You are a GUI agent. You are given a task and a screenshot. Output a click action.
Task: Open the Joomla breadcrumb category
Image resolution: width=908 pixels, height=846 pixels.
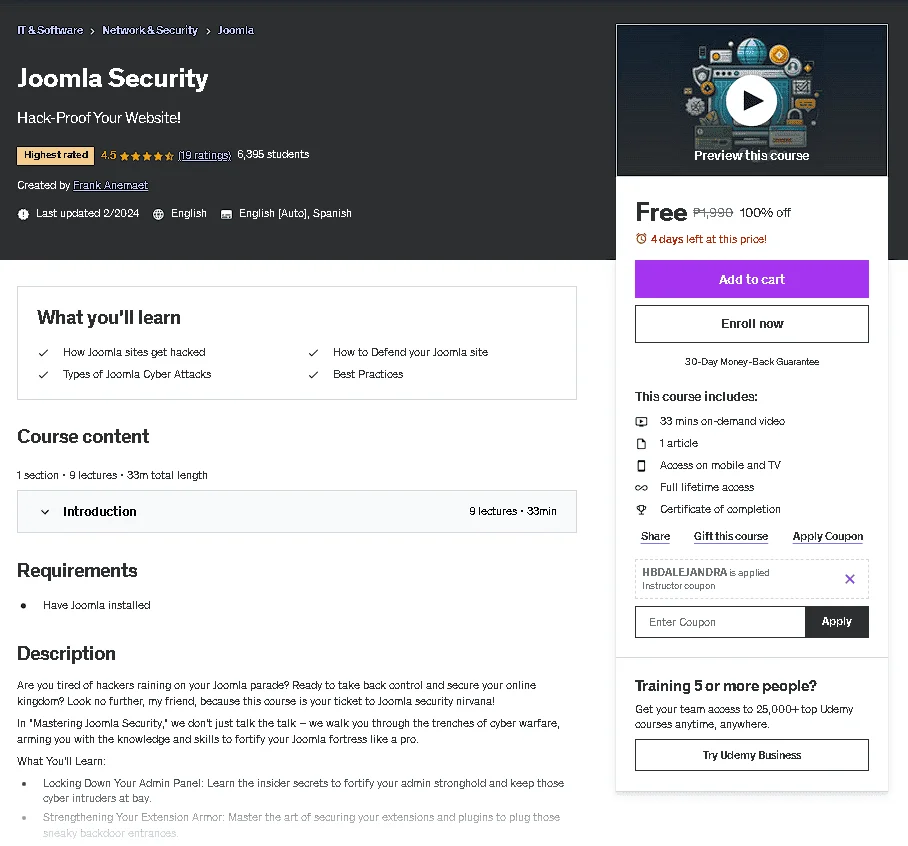[x=236, y=30]
